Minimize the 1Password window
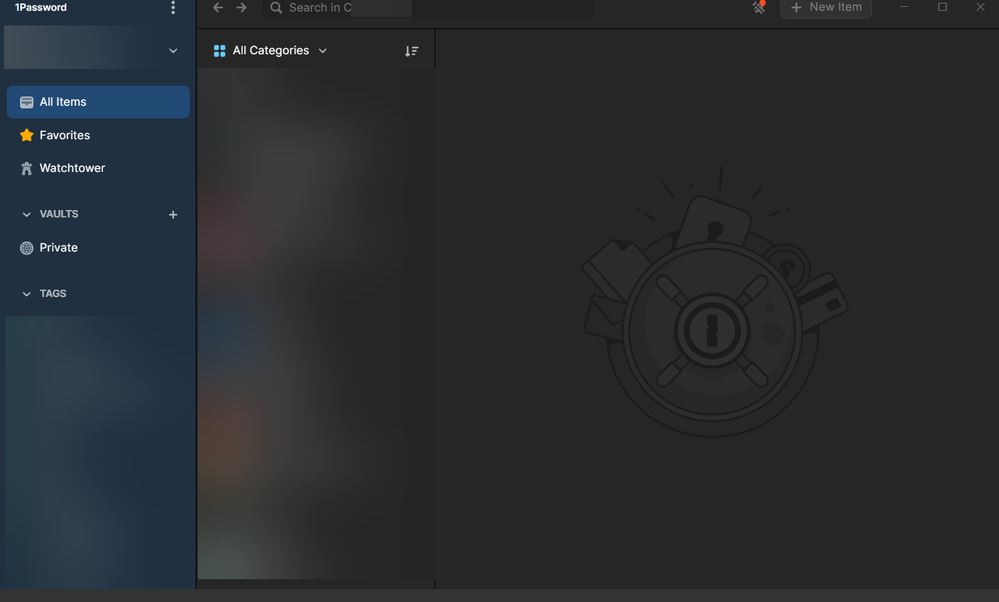 [904, 8]
